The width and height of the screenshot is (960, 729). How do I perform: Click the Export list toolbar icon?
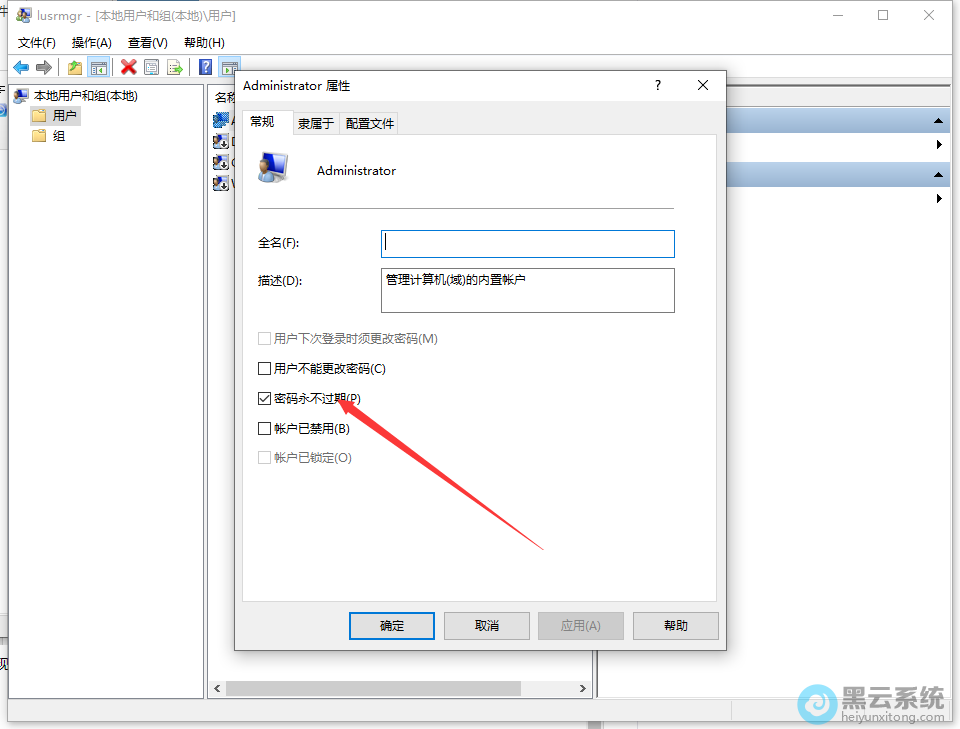175,67
